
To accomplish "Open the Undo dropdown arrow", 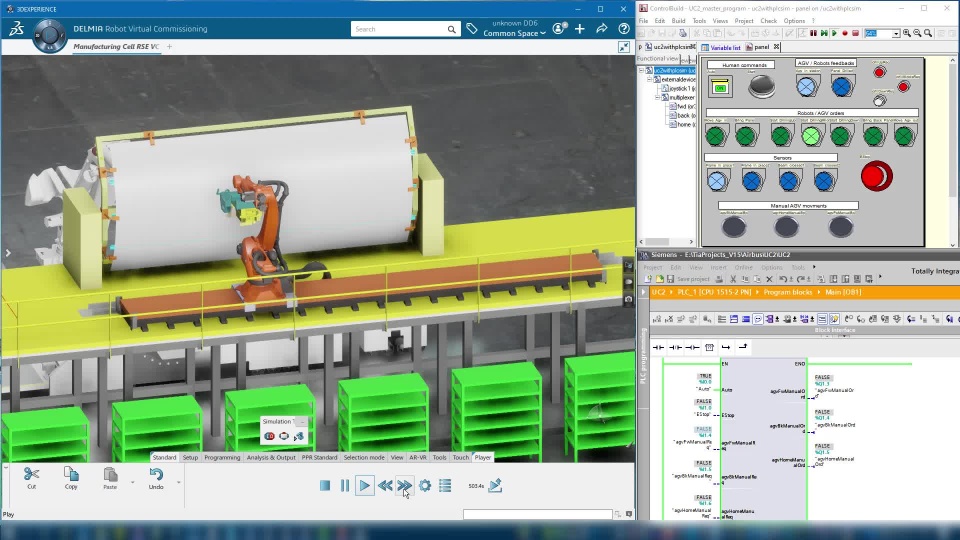I will point(178,482).
